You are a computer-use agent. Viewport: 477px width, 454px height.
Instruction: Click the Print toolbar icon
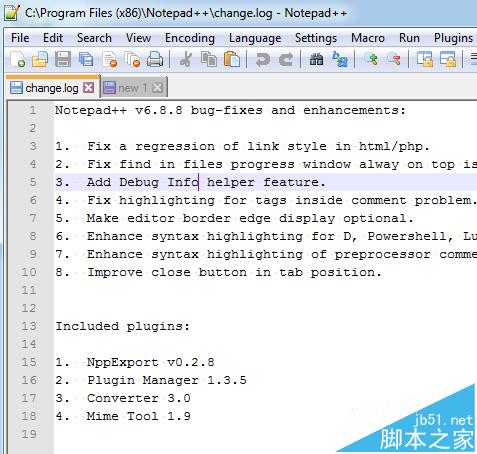155,60
